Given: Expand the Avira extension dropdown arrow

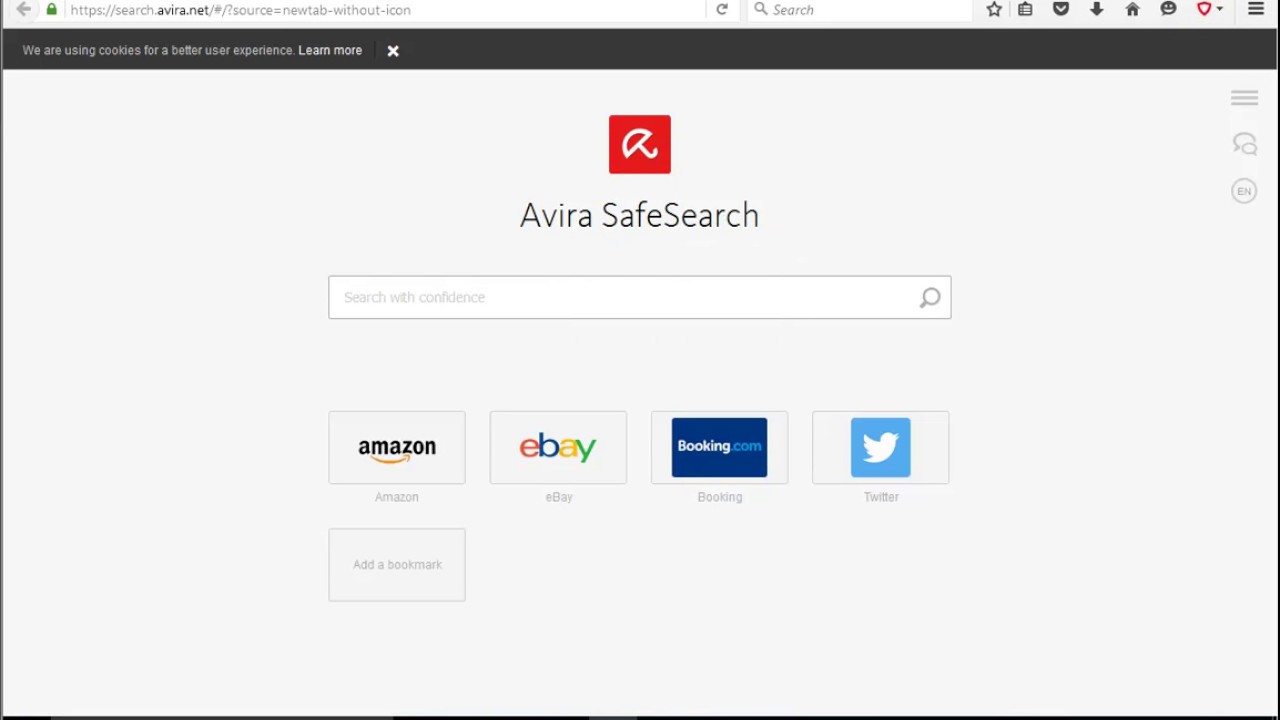Looking at the screenshot, I should pos(1219,9).
